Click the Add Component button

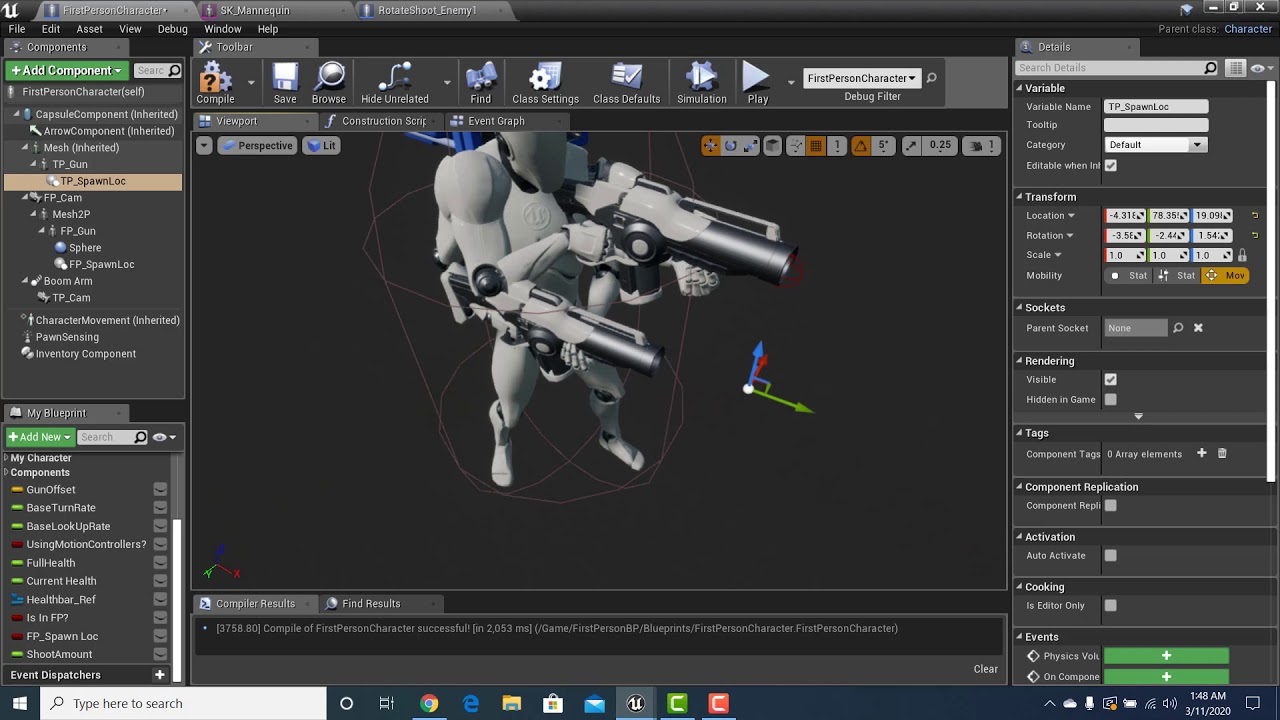coord(67,70)
